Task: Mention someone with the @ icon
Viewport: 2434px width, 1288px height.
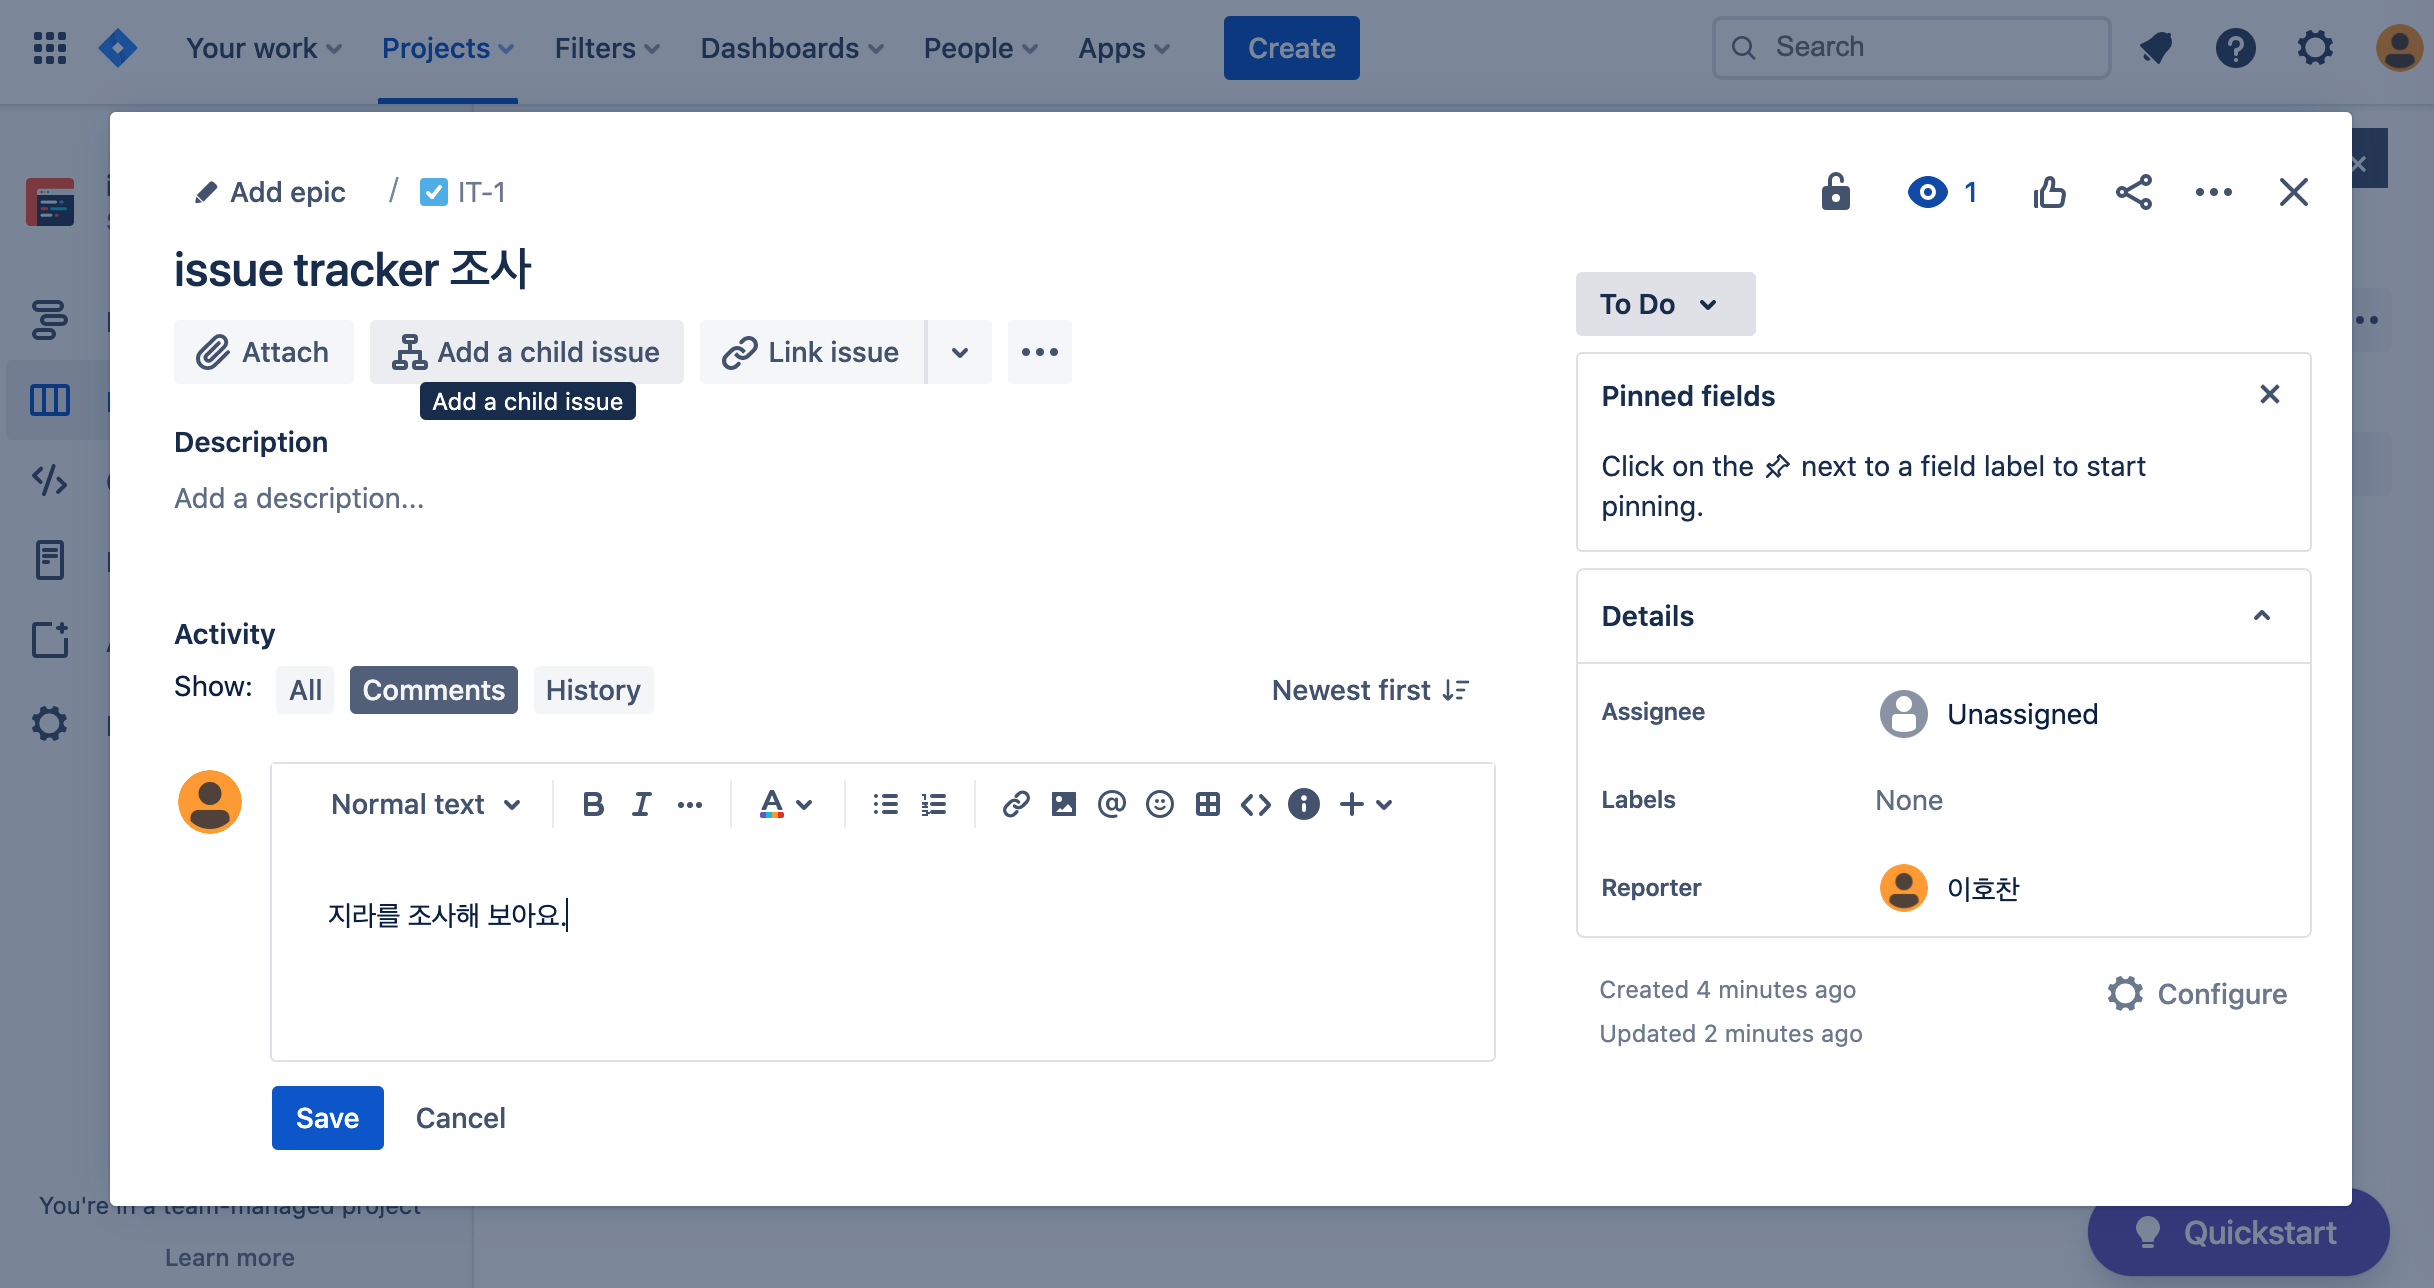Action: (x=1112, y=804)
